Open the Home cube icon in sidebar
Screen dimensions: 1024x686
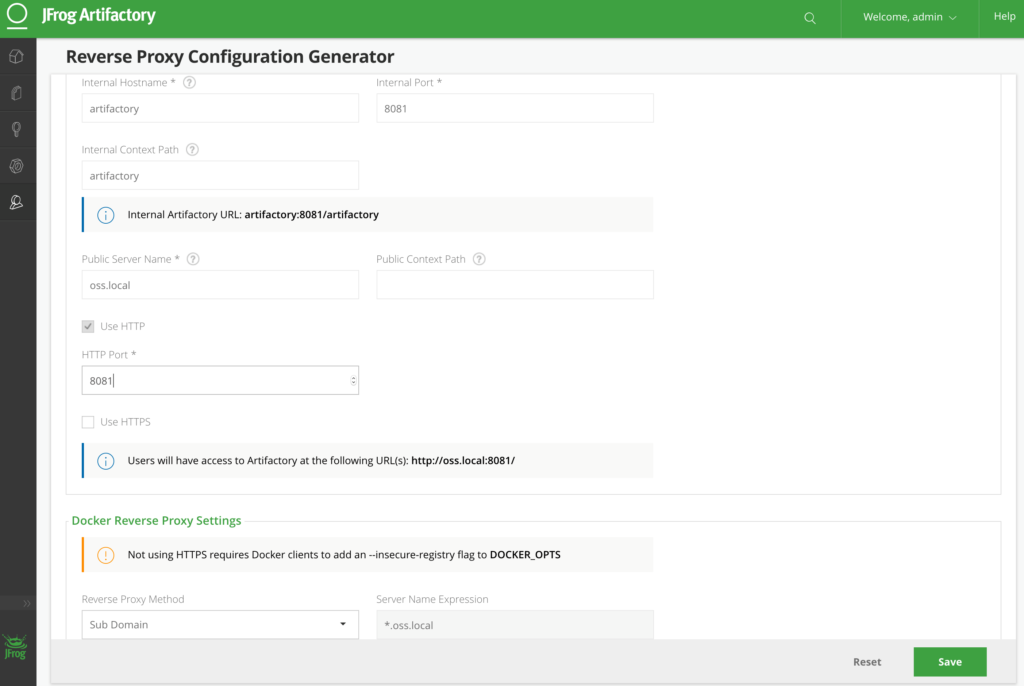pyautogui.click(x=17, y=57)
